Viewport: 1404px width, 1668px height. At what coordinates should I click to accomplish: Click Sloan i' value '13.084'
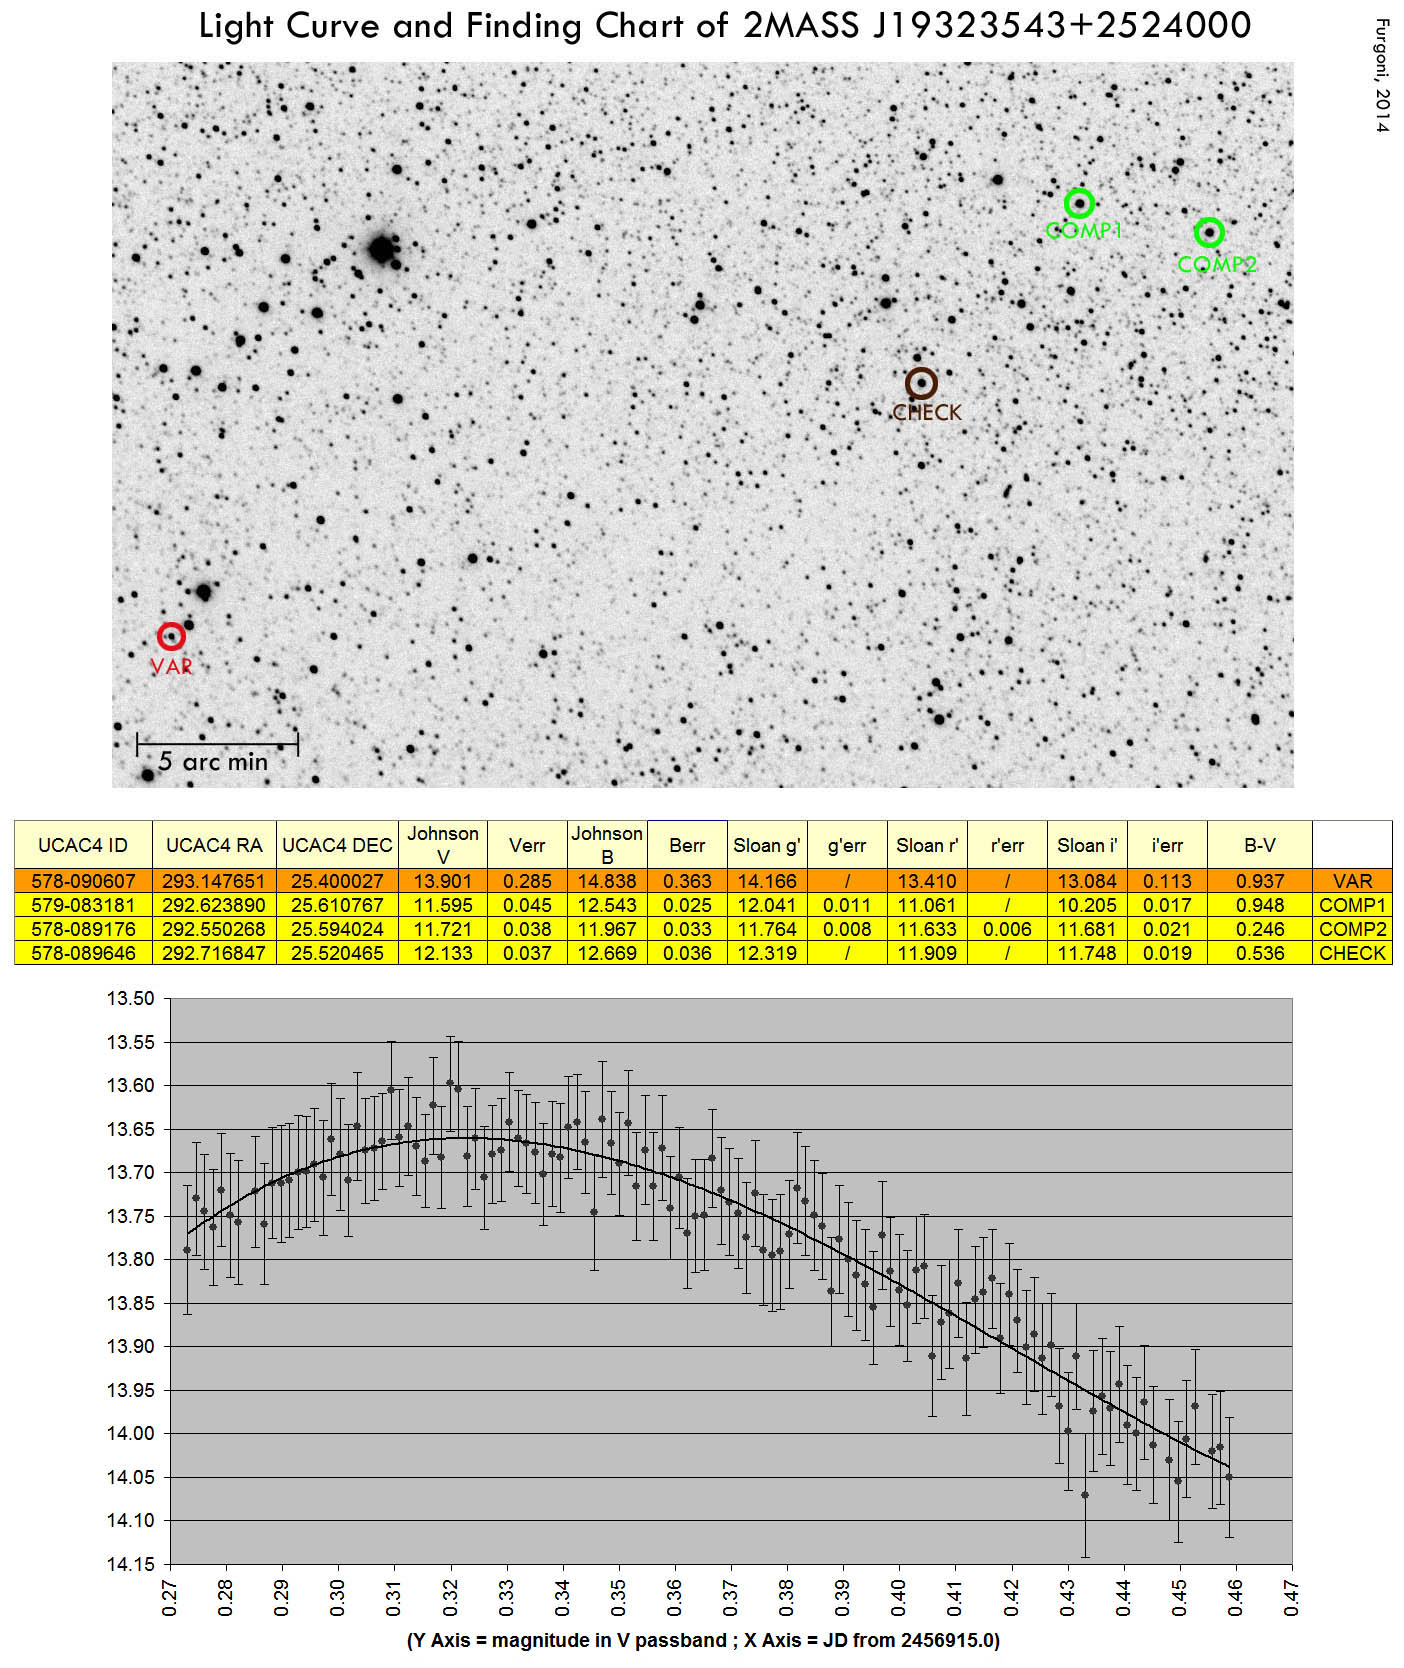[x=1087, y=881]
